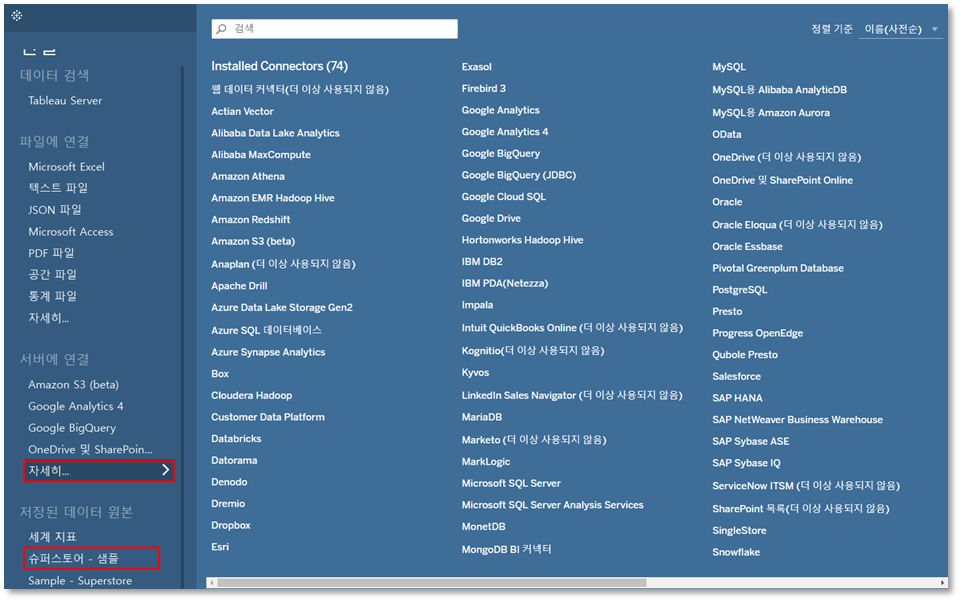This screenshot has width=961, height=602.
Task: Select OData connector
Action: (726, 134)
